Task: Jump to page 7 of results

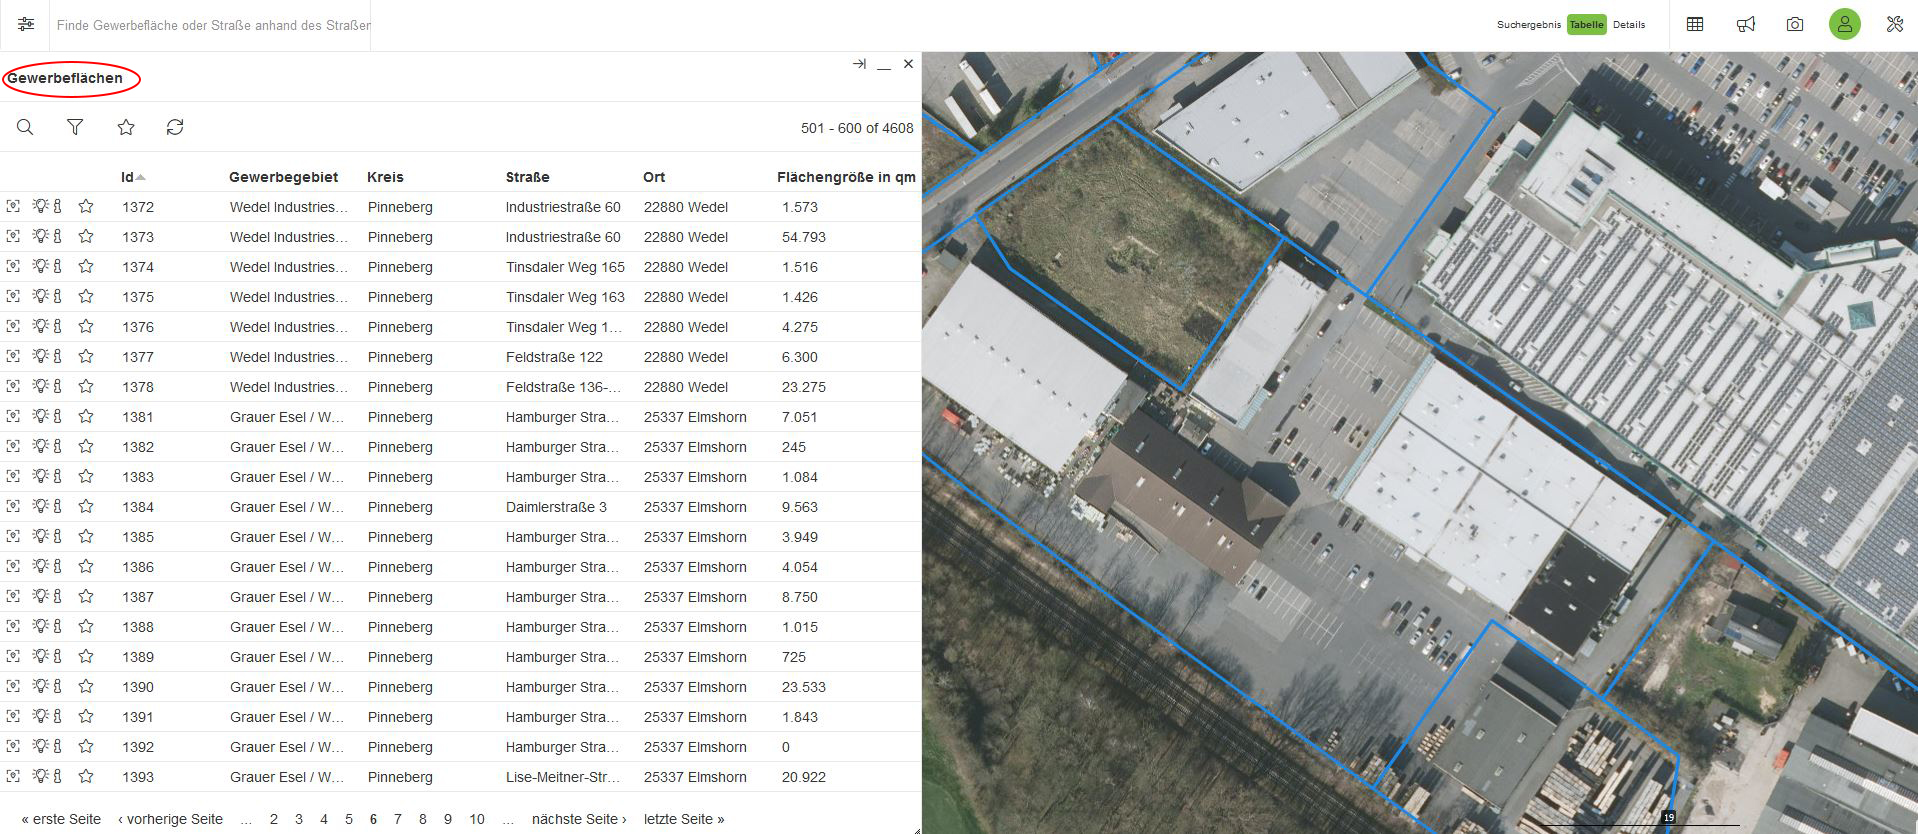Action: pyautogui.click(x=398, y=819)
